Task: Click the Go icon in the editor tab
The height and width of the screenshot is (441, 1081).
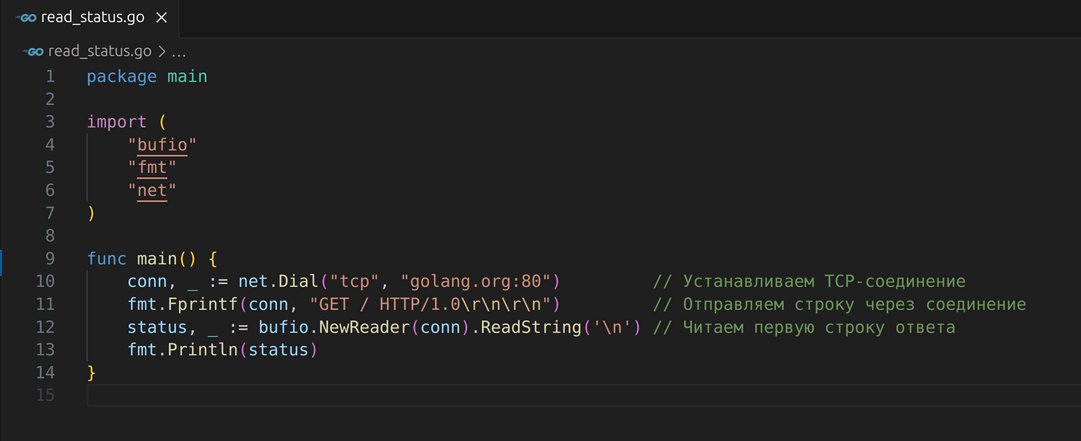Action: (x=26, y=18)
